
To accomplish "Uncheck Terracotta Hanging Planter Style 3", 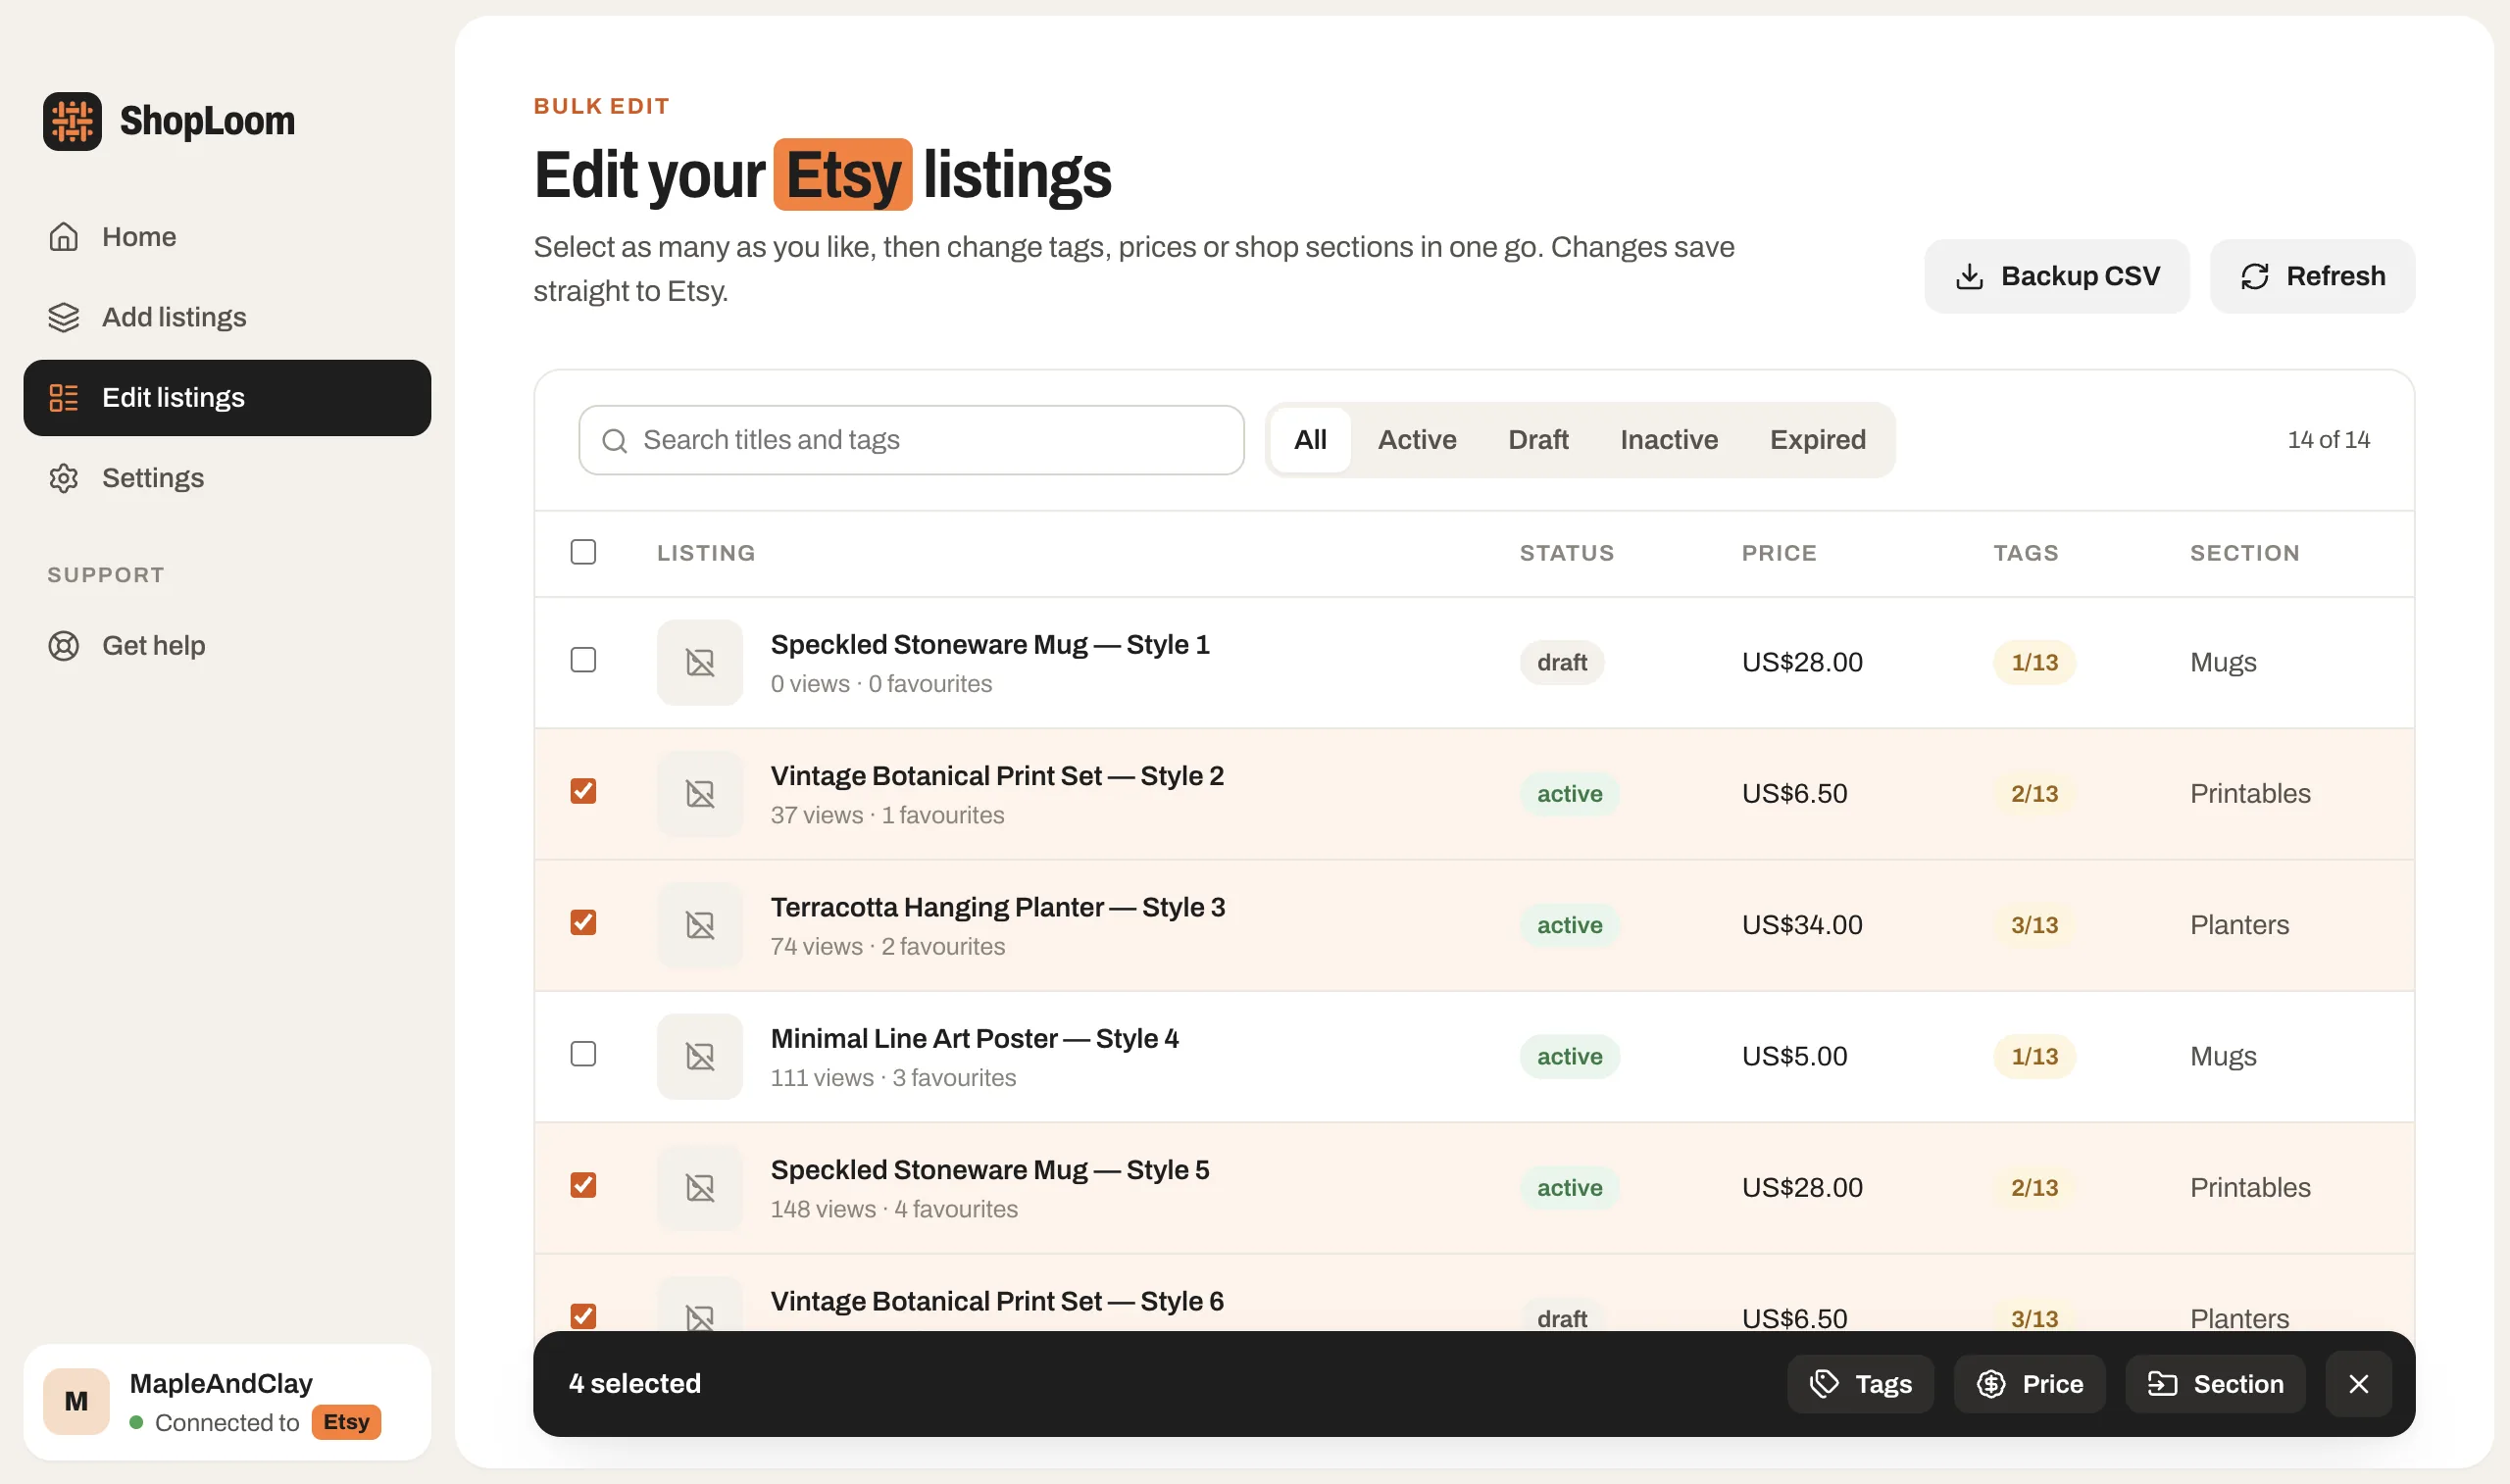I will pos(583,922).
